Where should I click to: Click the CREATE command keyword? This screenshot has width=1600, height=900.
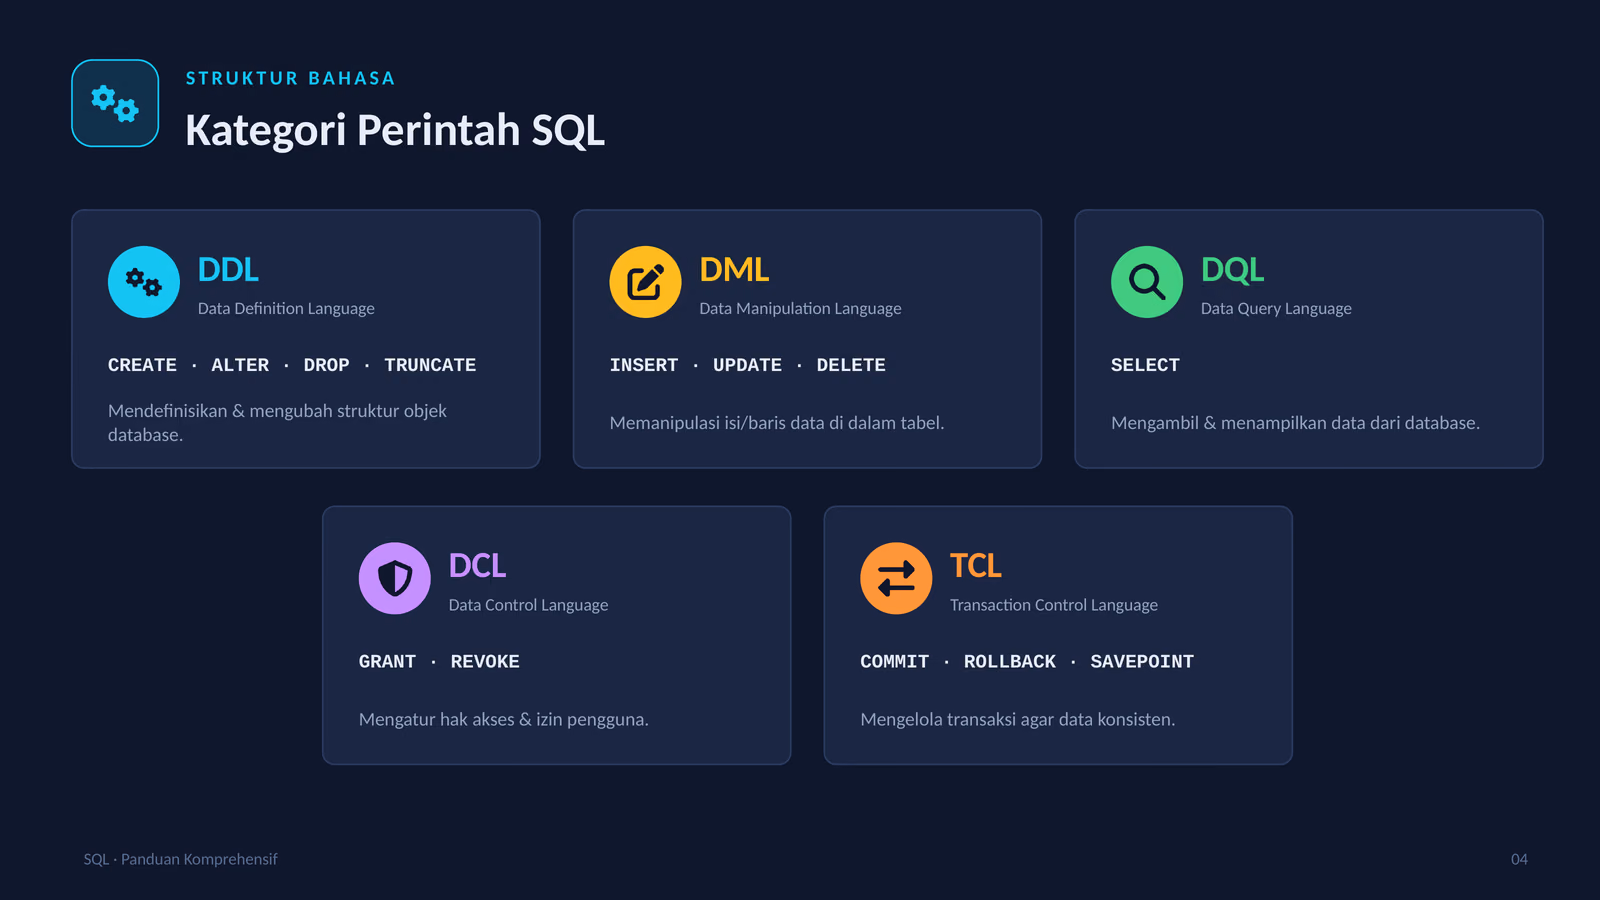(142, 365)
